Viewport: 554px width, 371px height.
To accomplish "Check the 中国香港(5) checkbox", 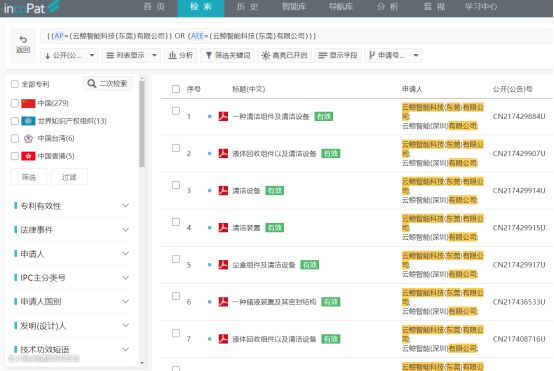I will 15,156.
